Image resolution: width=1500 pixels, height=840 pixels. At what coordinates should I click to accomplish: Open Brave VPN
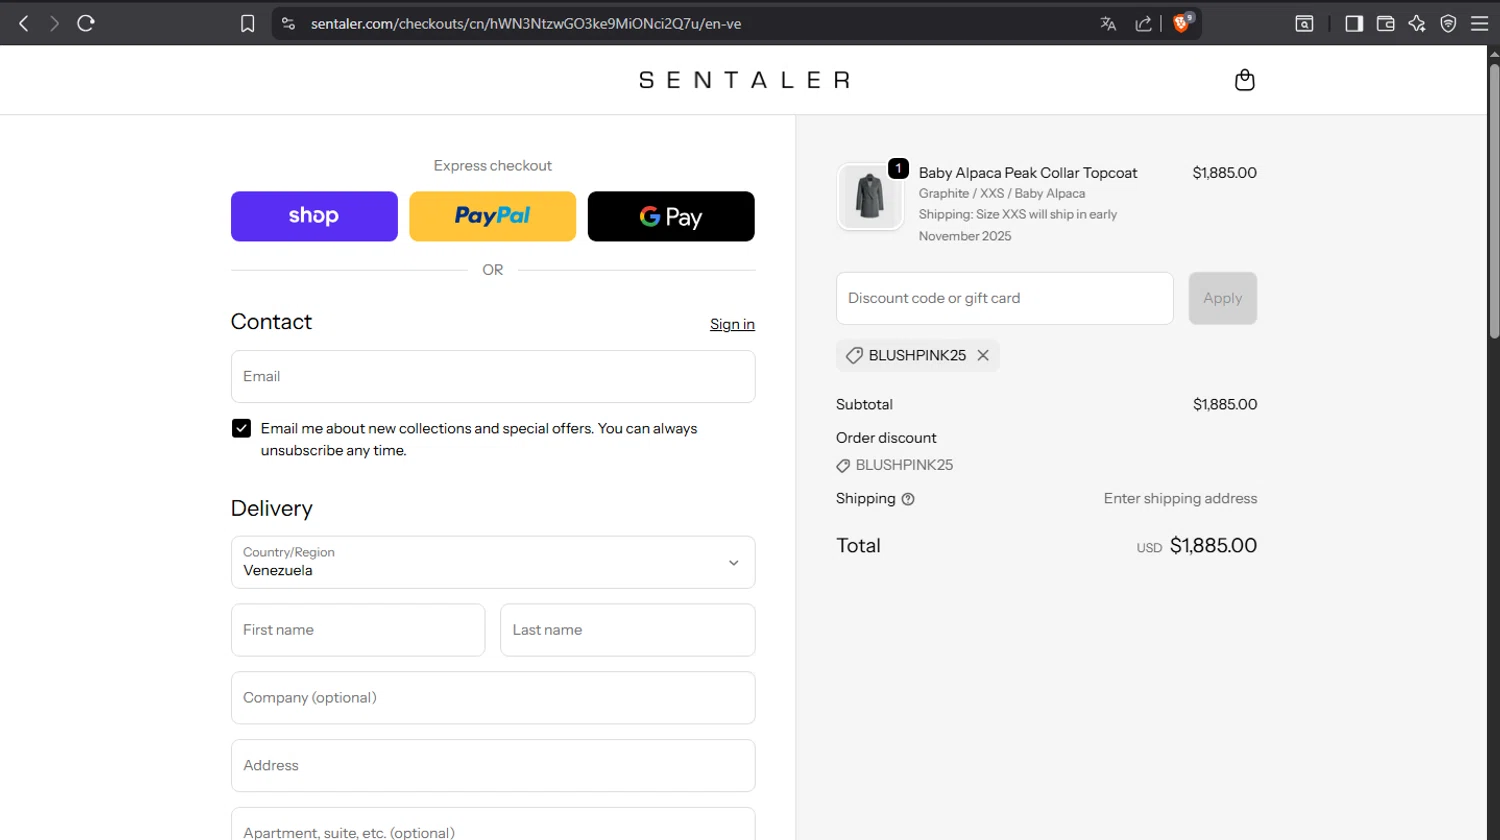tap(1448, 24)
